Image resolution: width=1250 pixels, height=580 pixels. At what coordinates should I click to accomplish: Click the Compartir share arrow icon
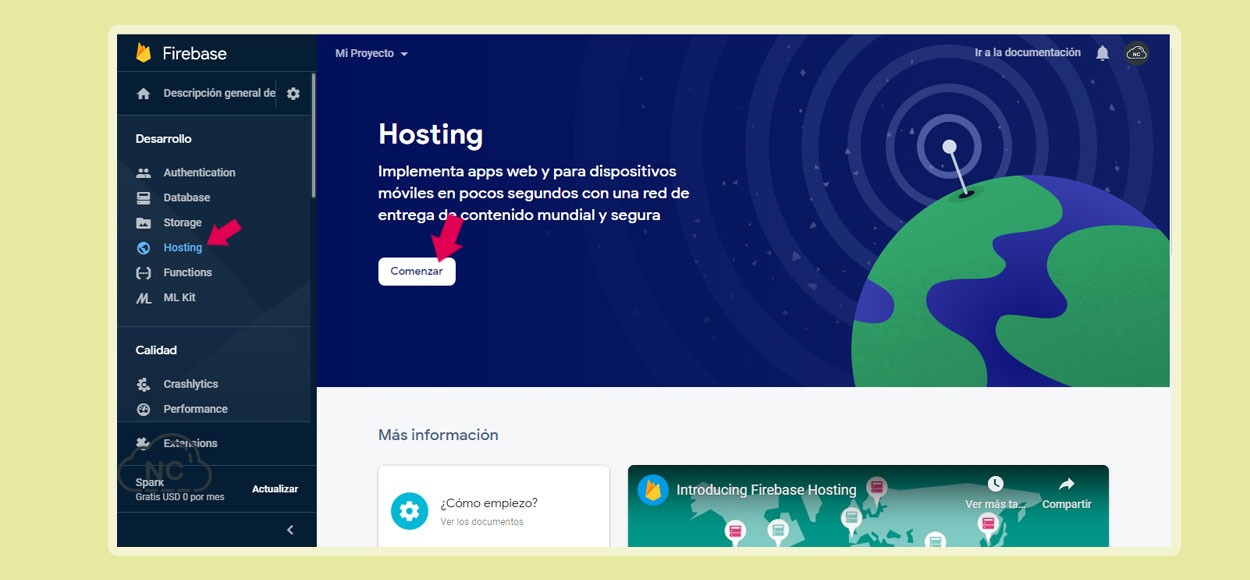click(x=1066, y=484)
